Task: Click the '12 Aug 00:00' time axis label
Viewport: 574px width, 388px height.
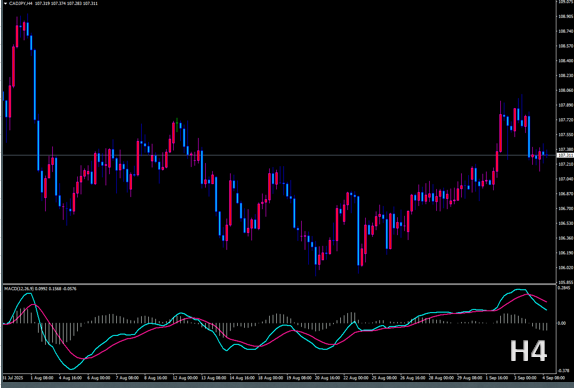Action: [x=185, y=378]
